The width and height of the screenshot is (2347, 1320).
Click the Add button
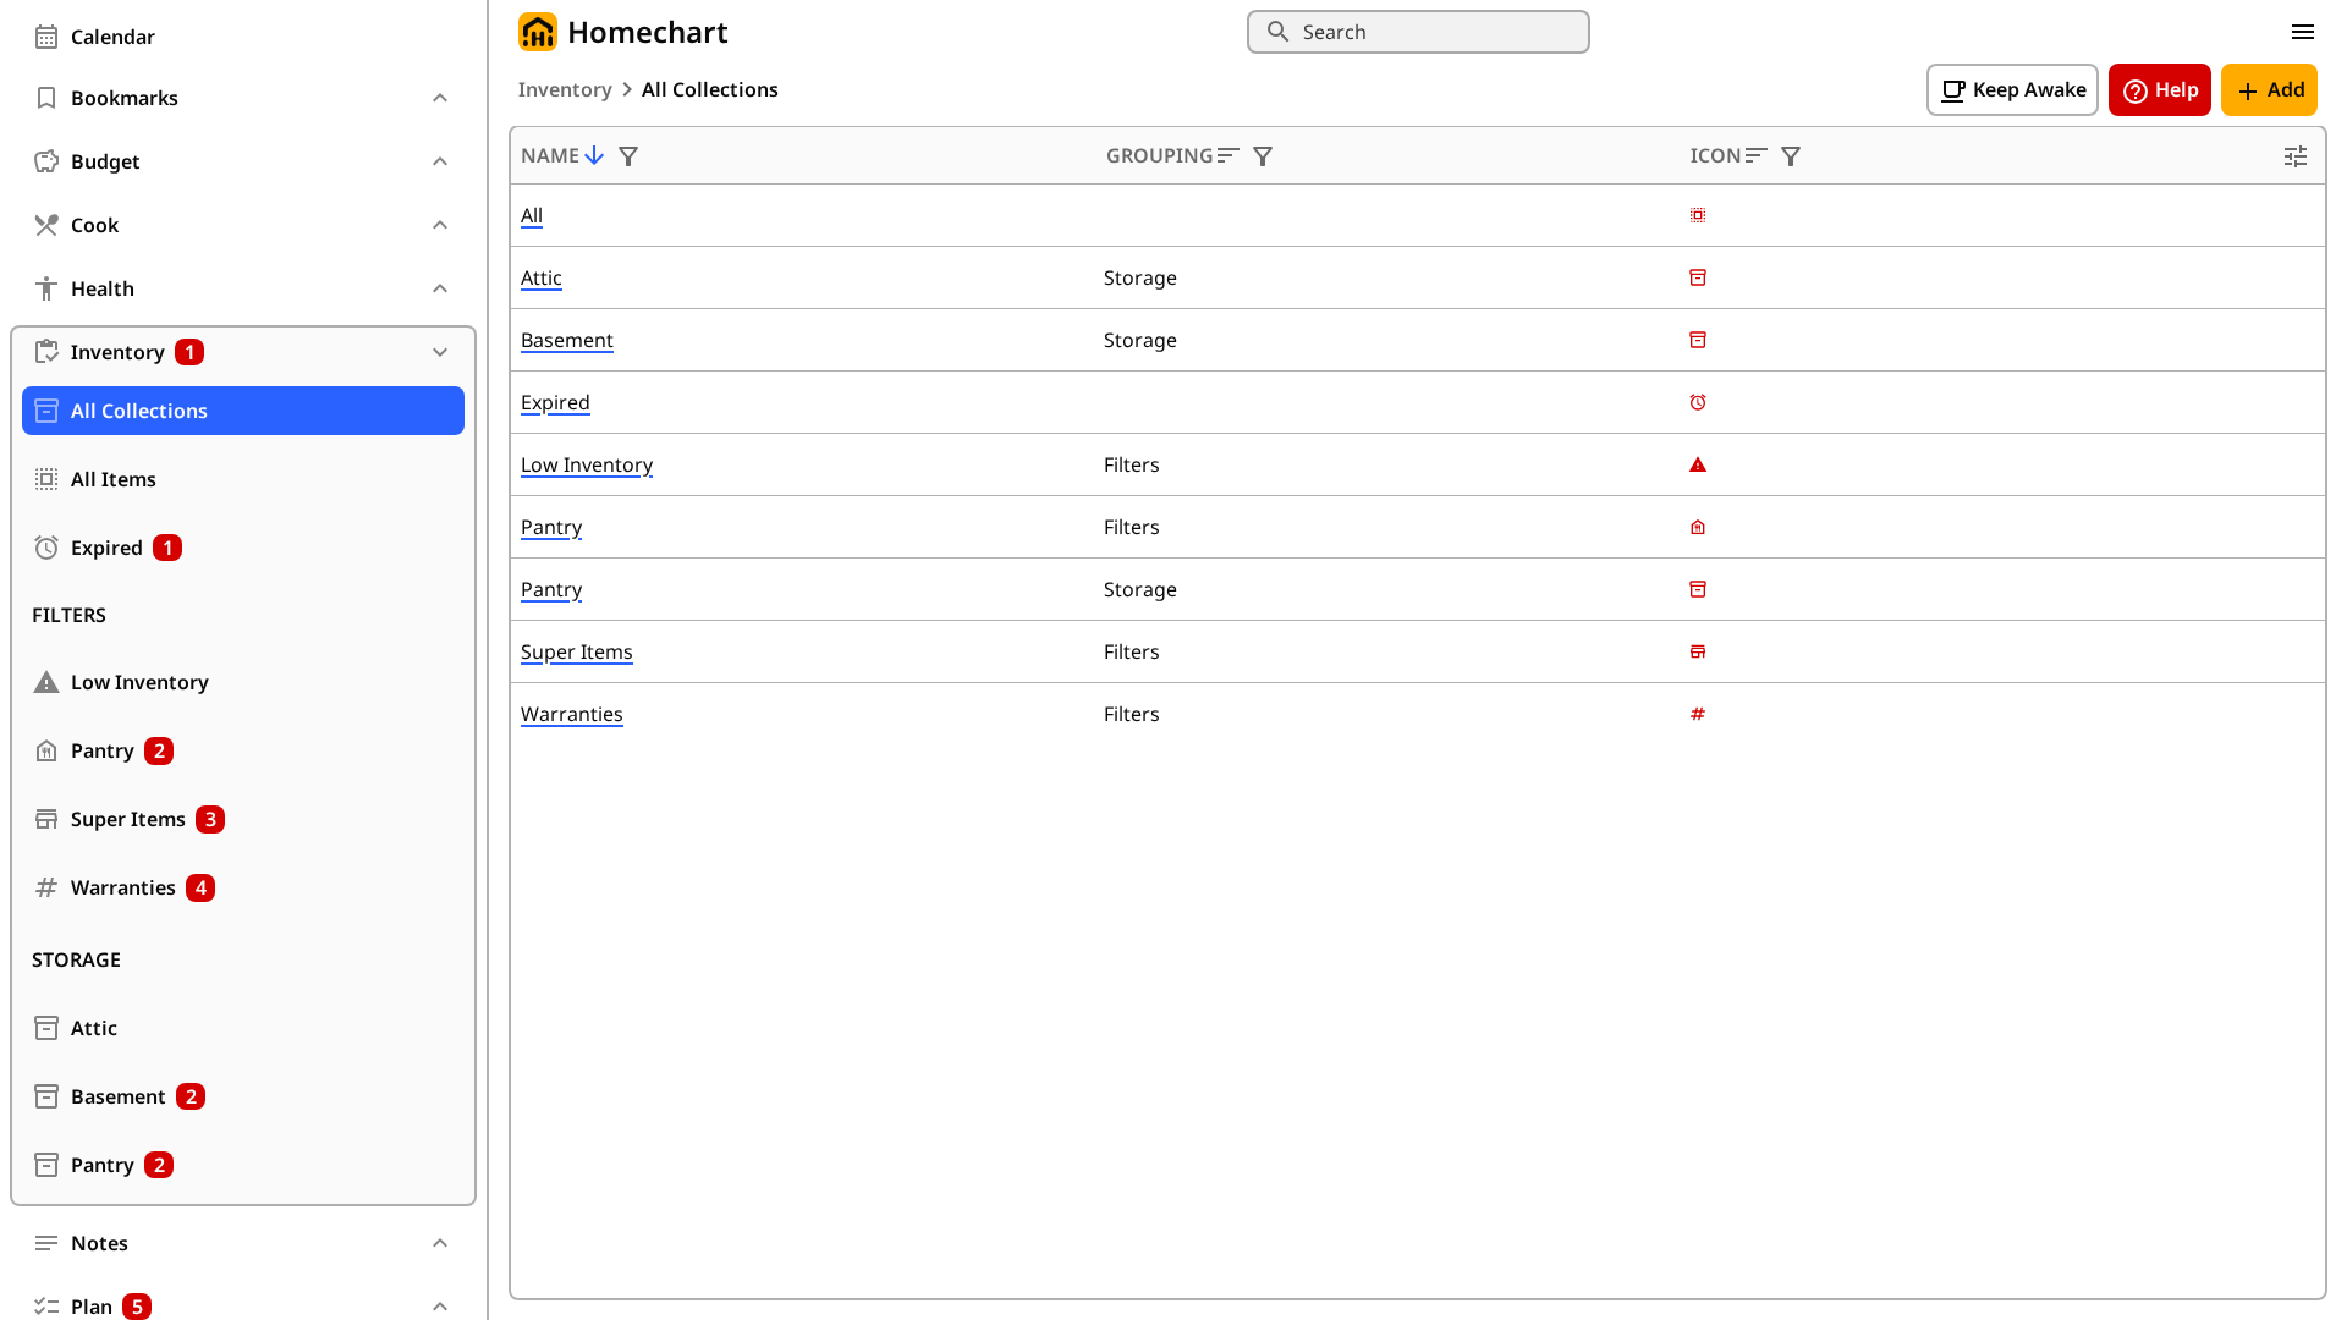[2269, 90]
